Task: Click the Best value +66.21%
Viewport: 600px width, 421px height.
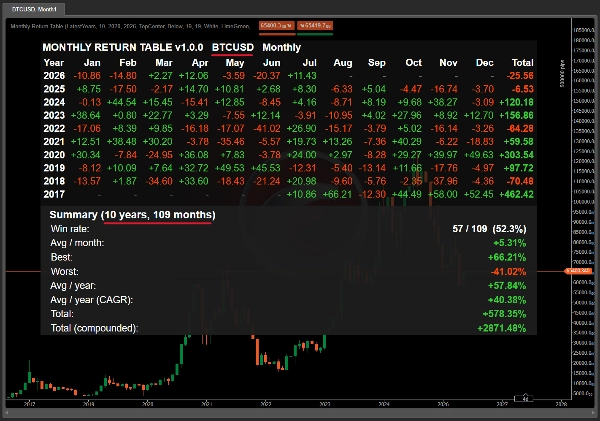Action: tap(507, 257)
